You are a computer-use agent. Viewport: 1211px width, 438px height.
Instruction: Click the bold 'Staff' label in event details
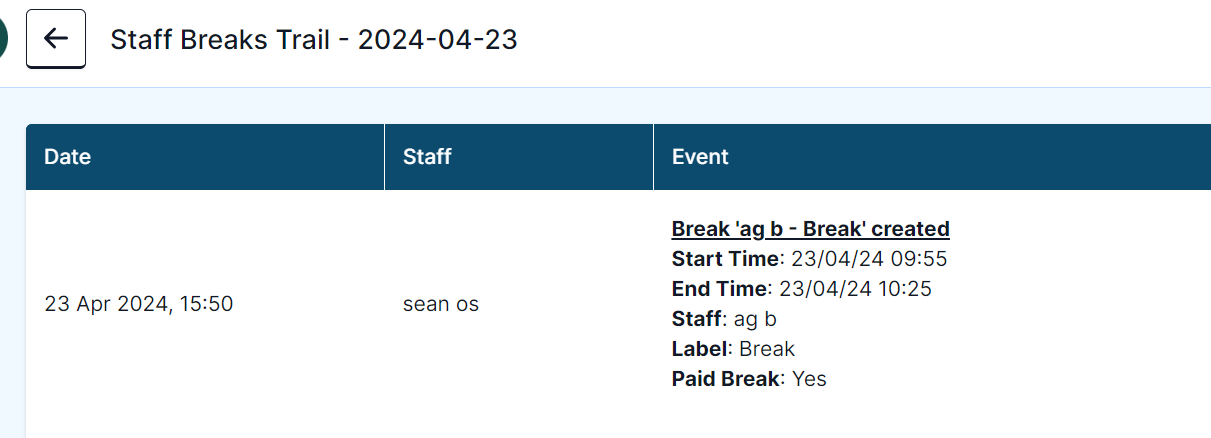pyautogui.click(x=697, y=319)
